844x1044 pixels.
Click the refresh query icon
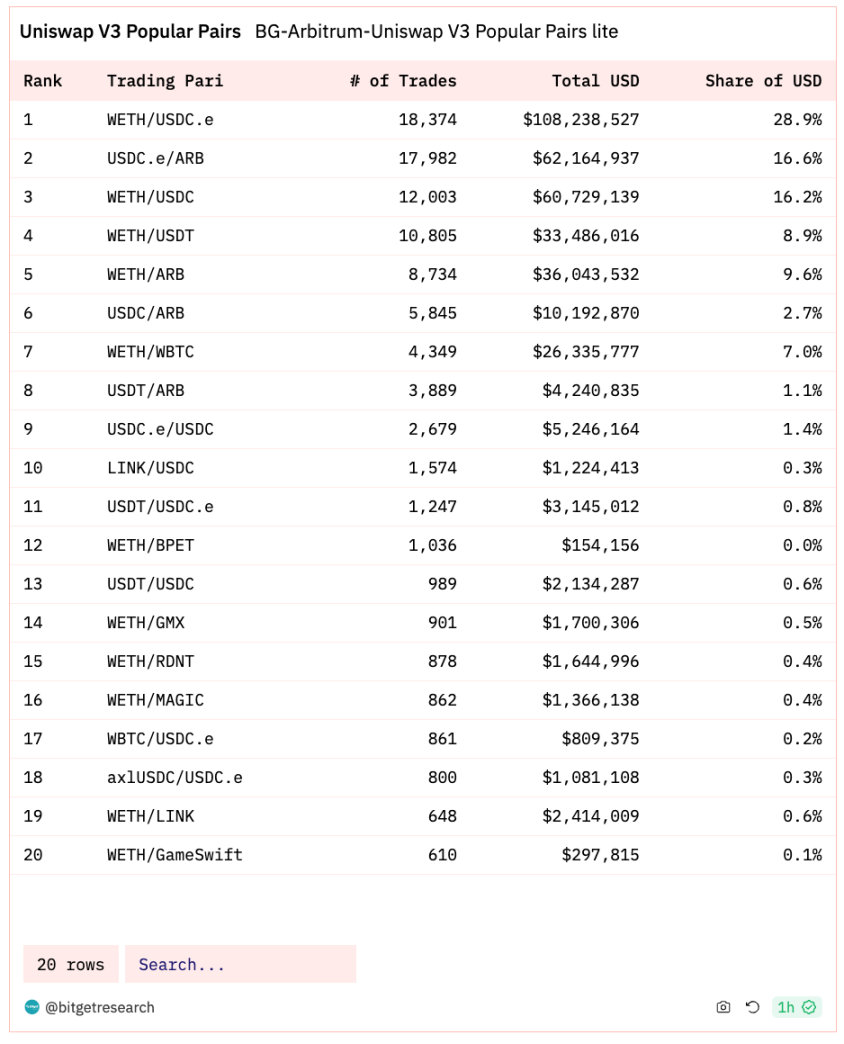752,1007
